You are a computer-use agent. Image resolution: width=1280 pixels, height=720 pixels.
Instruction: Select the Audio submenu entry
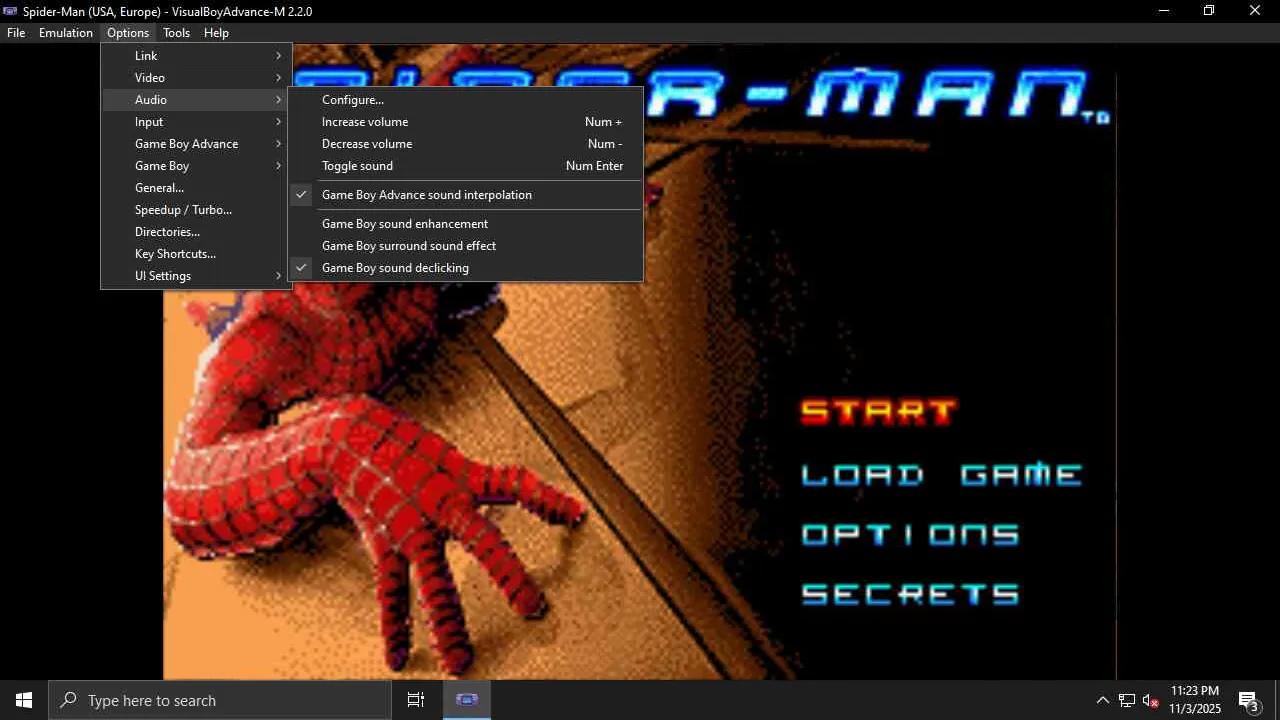click(x=196, y=100)
